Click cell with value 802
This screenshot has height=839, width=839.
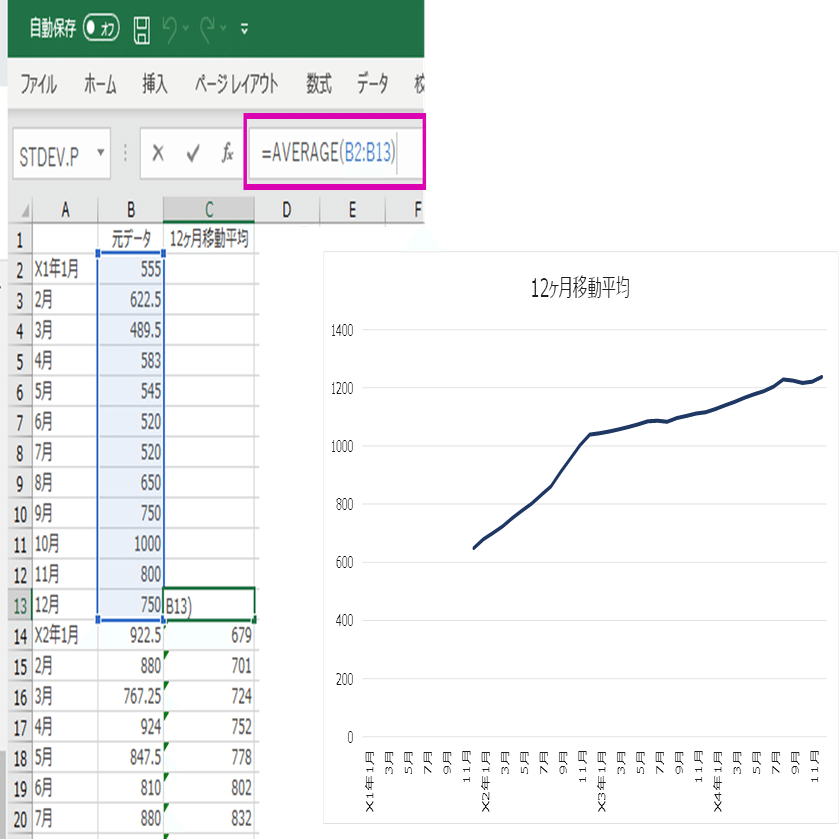(x=209, y=788)
